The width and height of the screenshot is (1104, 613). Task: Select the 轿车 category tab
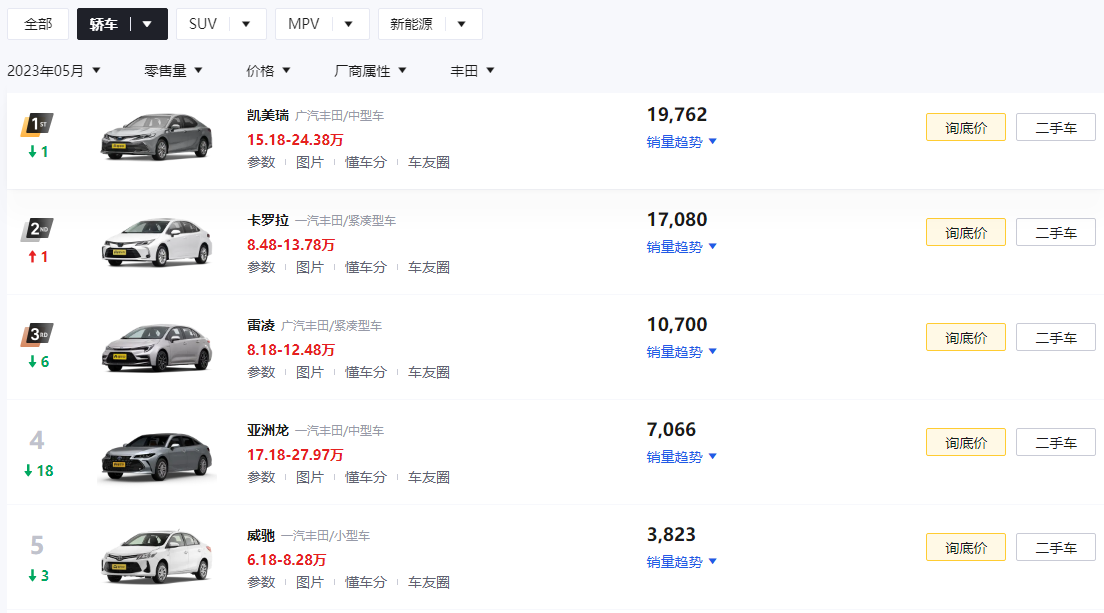pyautogui.click(x=104, y=24)
